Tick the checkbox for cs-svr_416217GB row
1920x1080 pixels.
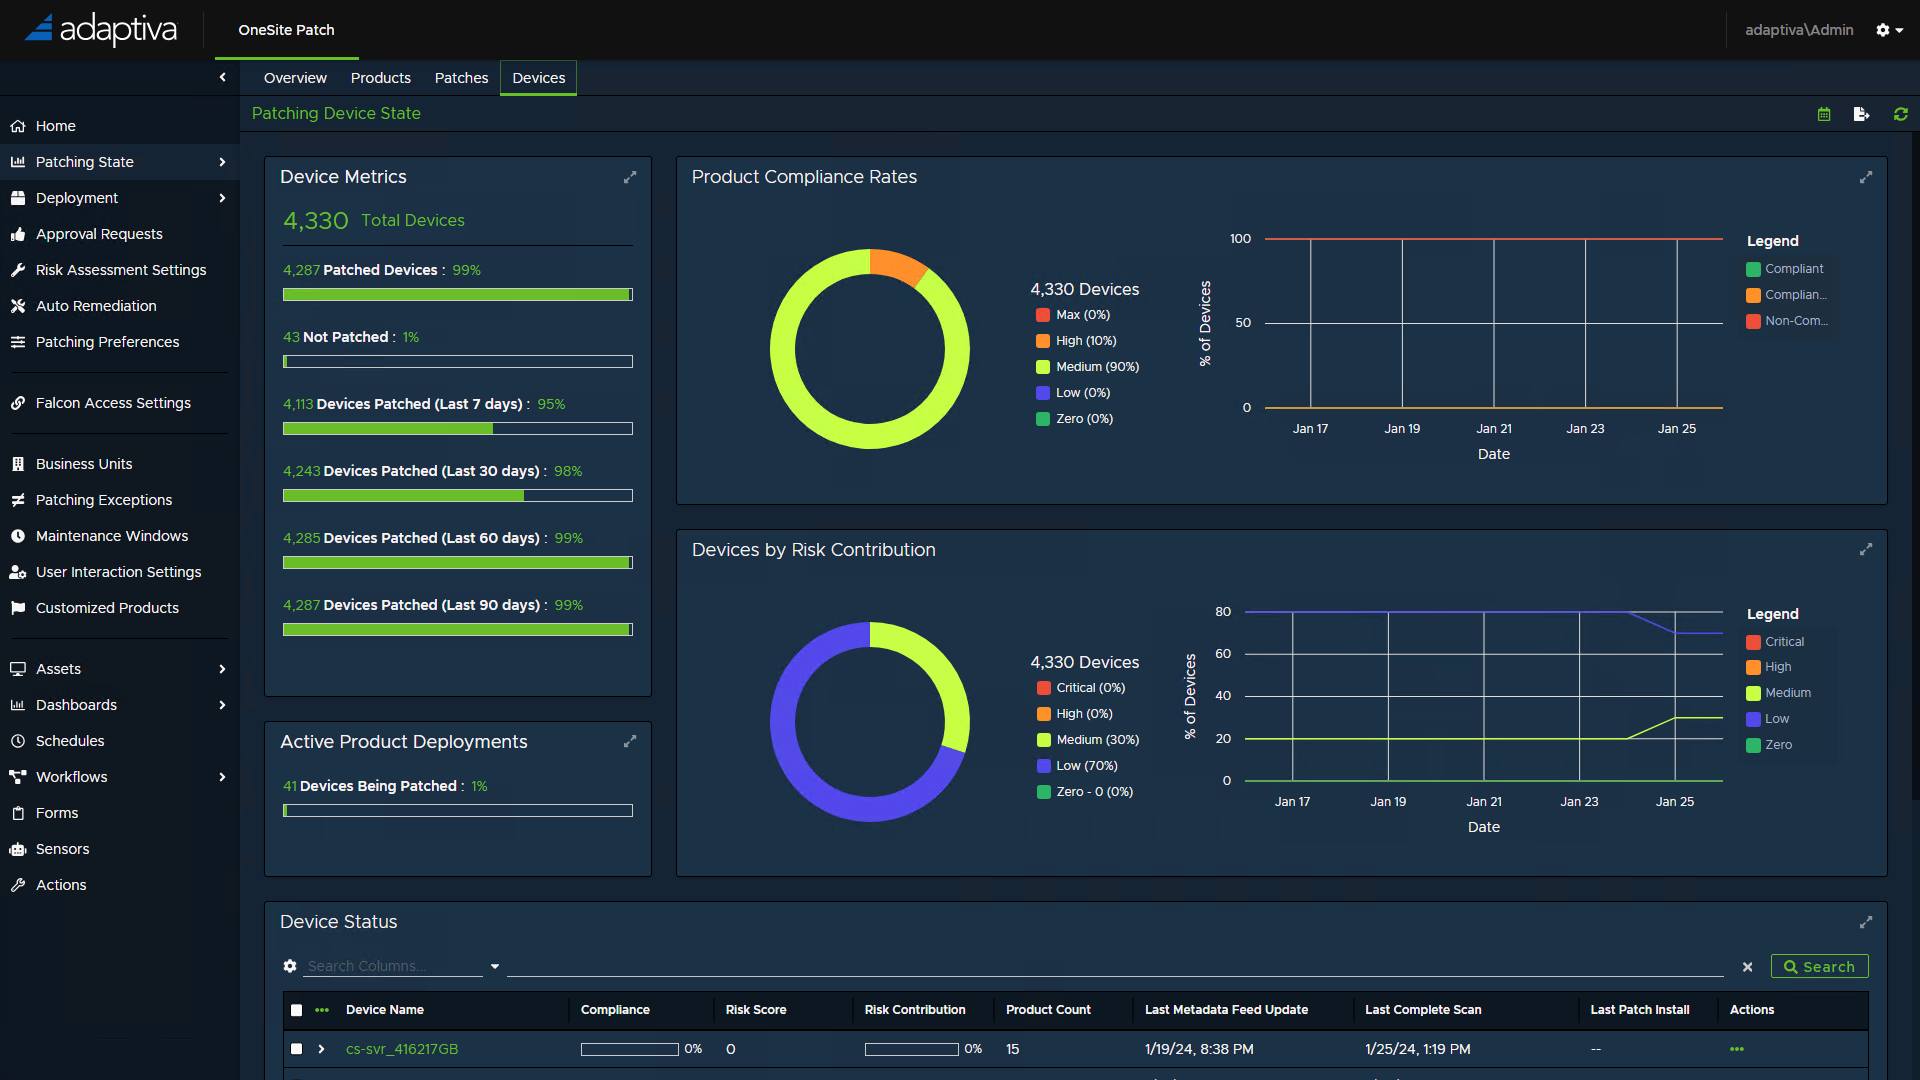(296, 1049)
